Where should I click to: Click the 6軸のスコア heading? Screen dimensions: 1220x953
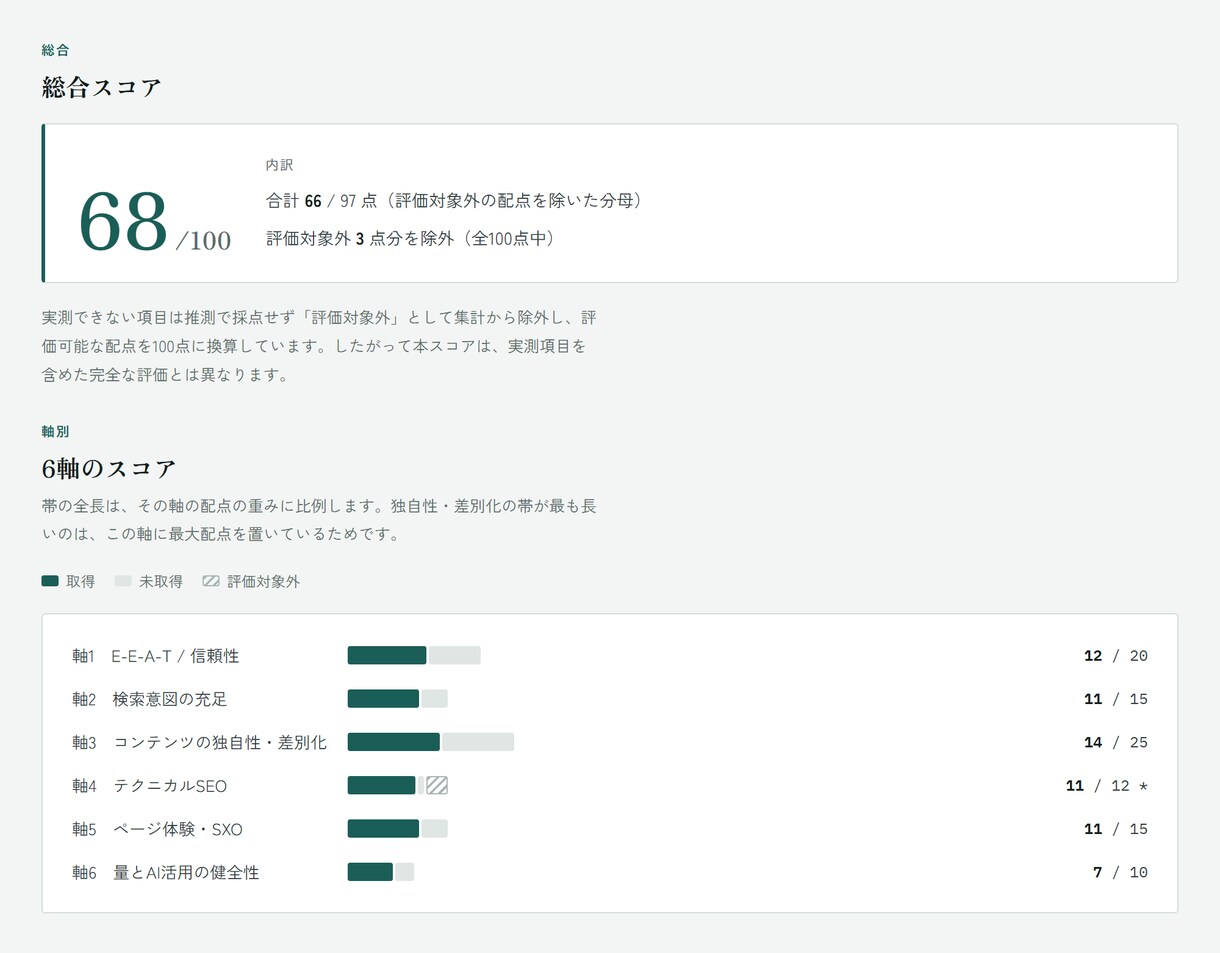(109, 468)
